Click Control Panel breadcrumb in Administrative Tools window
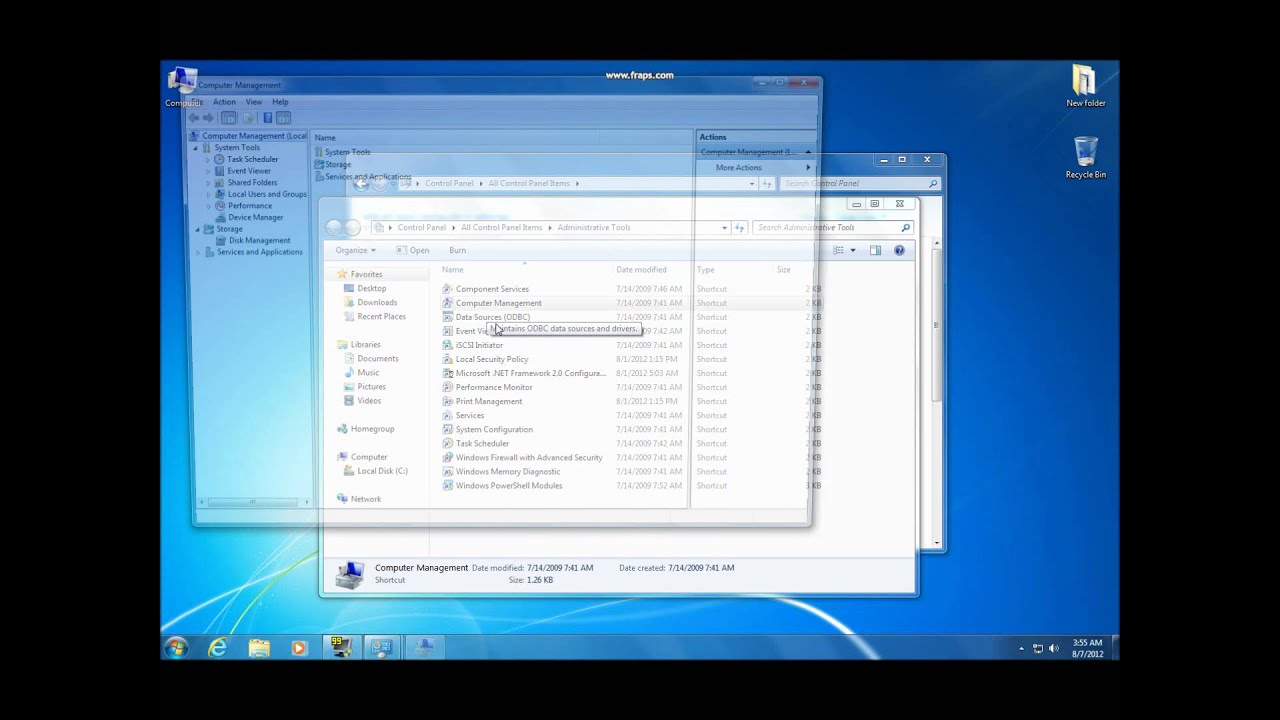Image resolution: width=1280 pixels, height=720 pixels. [421, 227]
